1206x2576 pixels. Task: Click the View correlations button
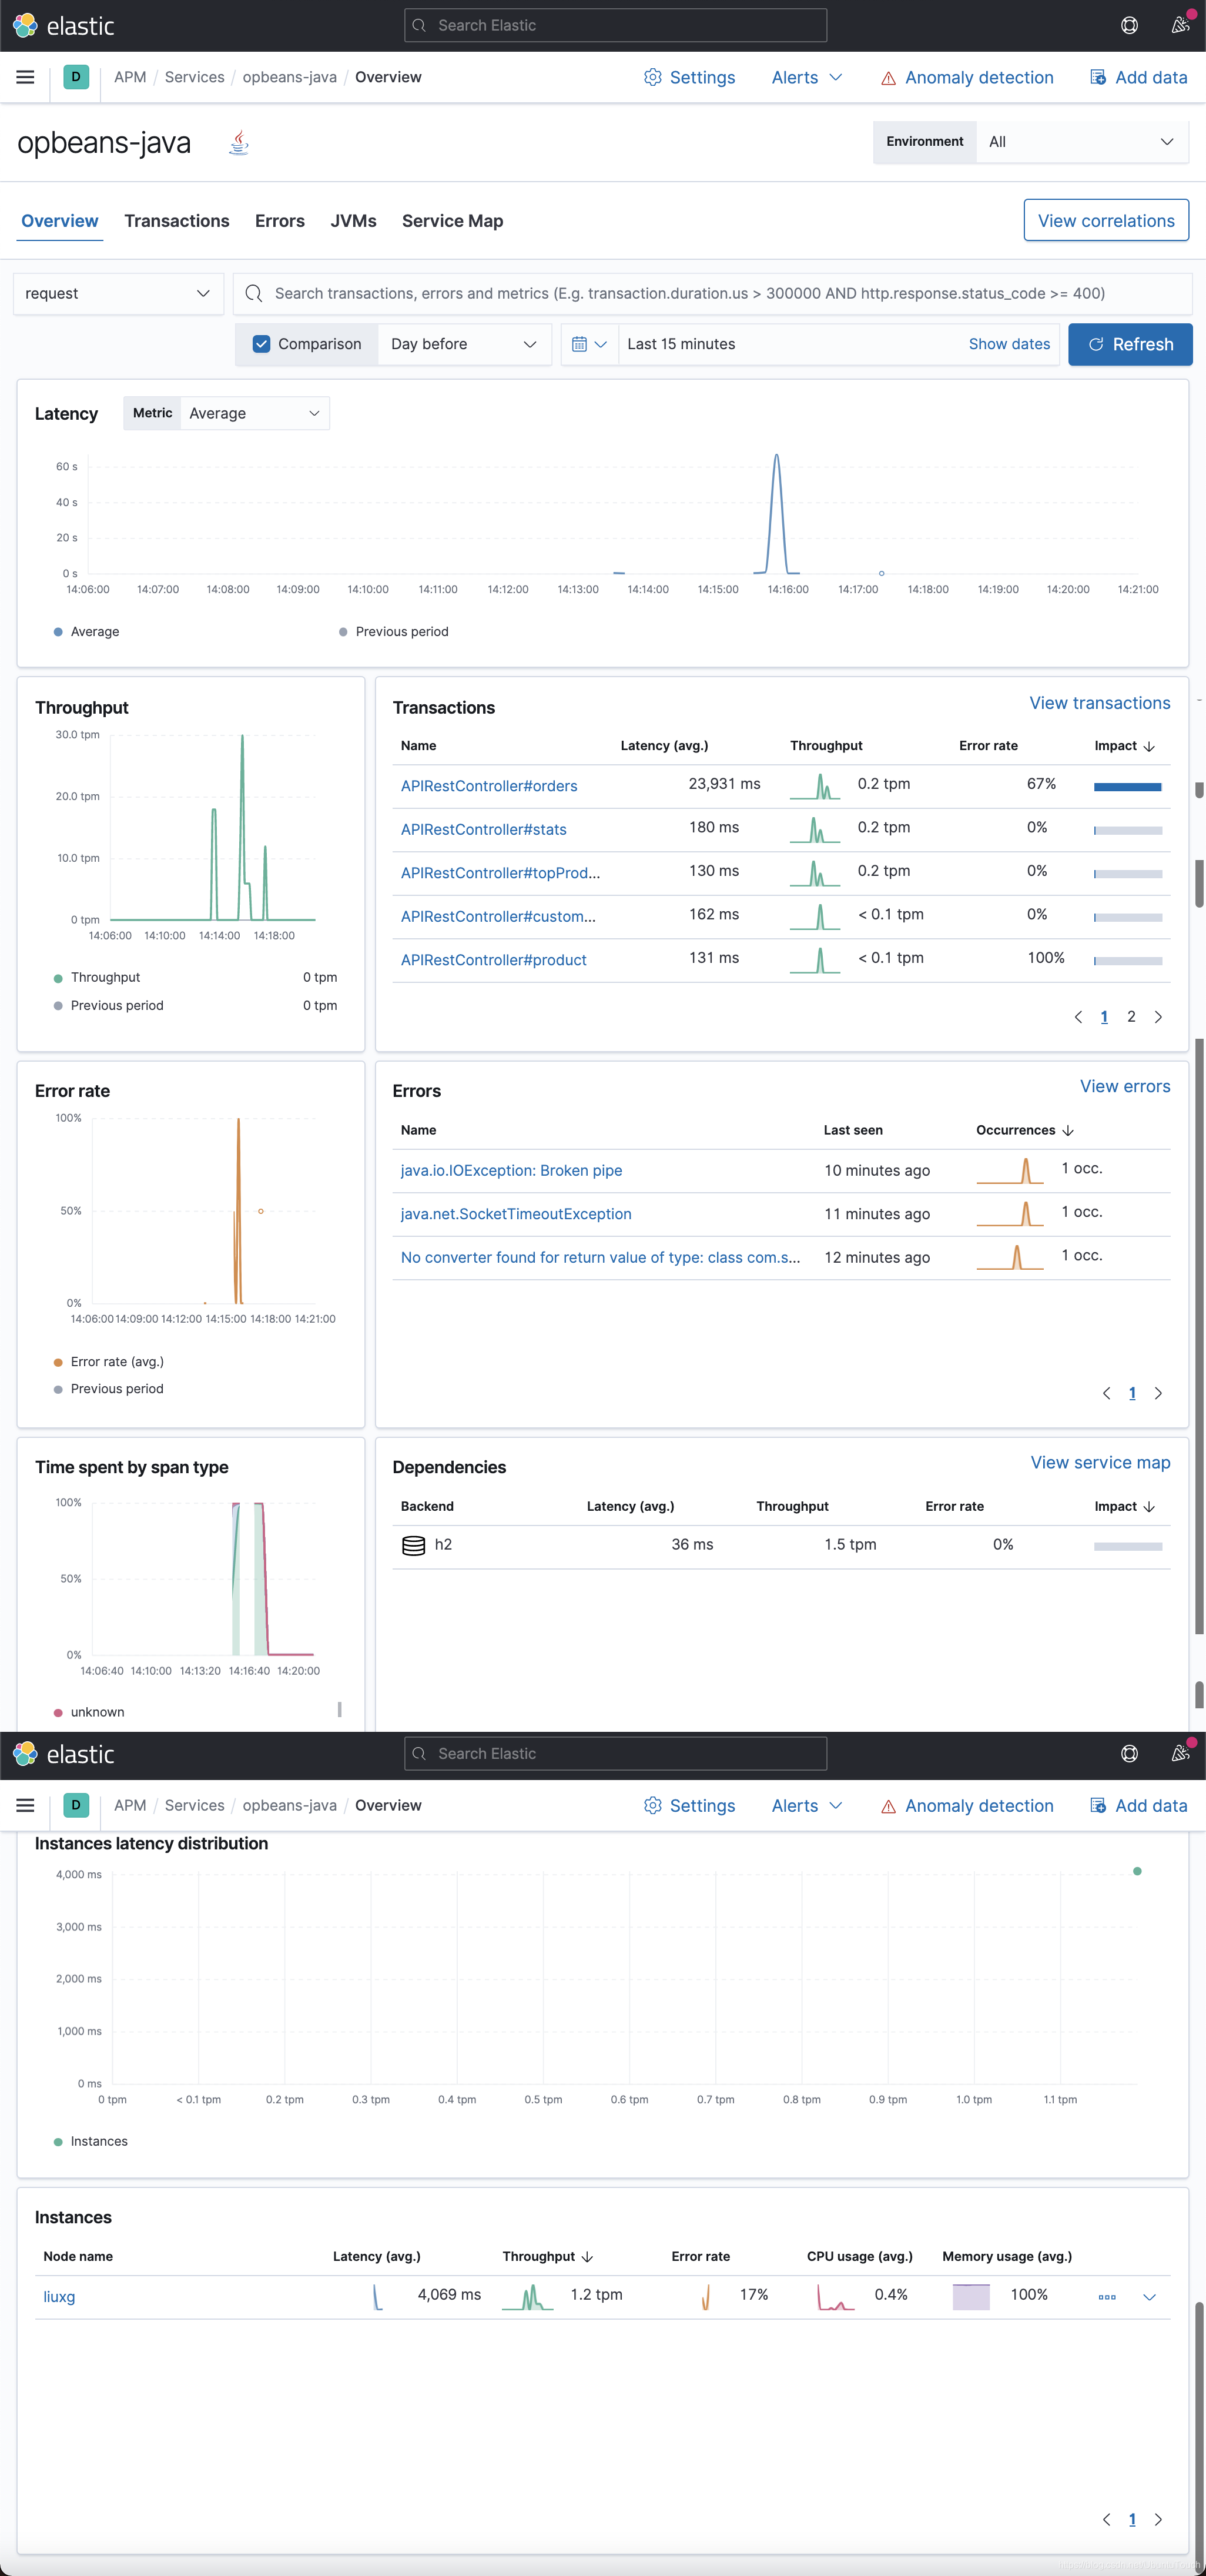[x=1105, y=221]
